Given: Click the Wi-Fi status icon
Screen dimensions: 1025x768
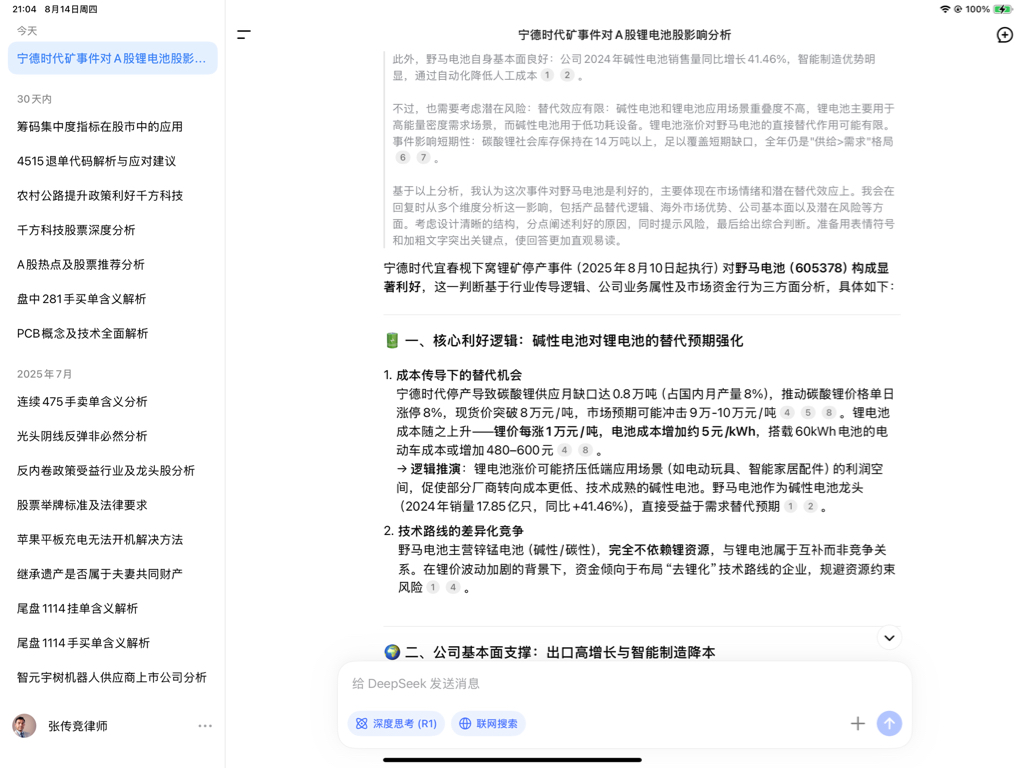Looking at the screenshot, I should click(x=945, y=9).
